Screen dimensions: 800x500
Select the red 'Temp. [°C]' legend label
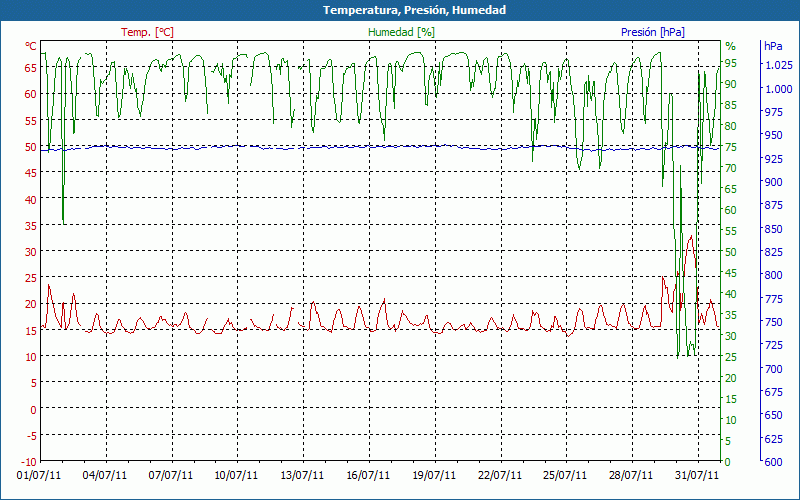(x=147, y=32)
